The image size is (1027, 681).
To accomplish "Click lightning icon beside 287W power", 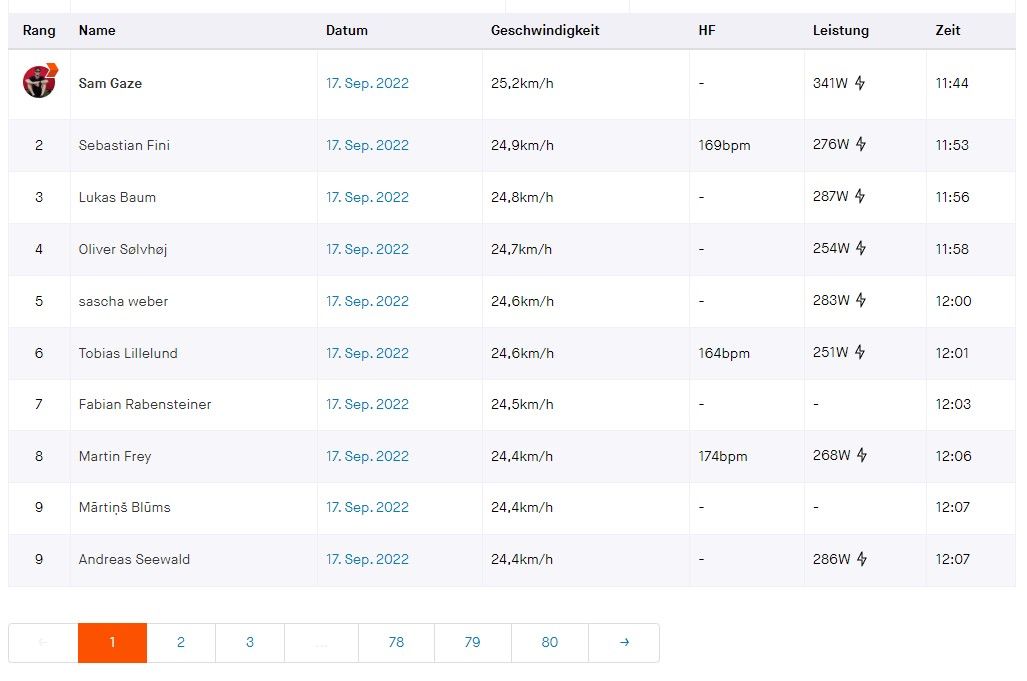I will pyautogui.click(x=860, y=197).
